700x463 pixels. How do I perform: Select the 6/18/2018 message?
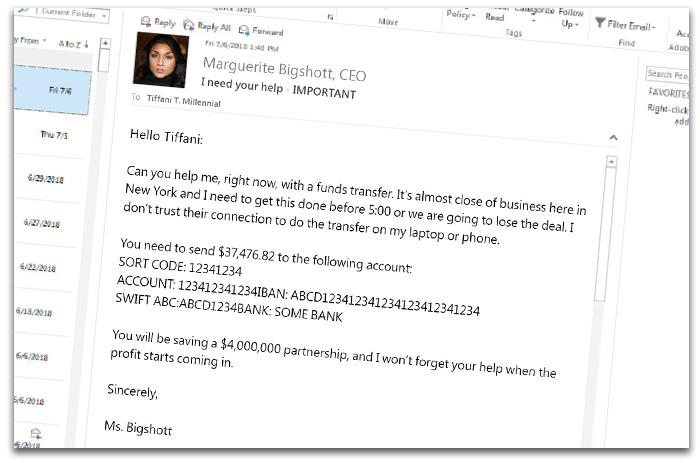tap(34, 312)
